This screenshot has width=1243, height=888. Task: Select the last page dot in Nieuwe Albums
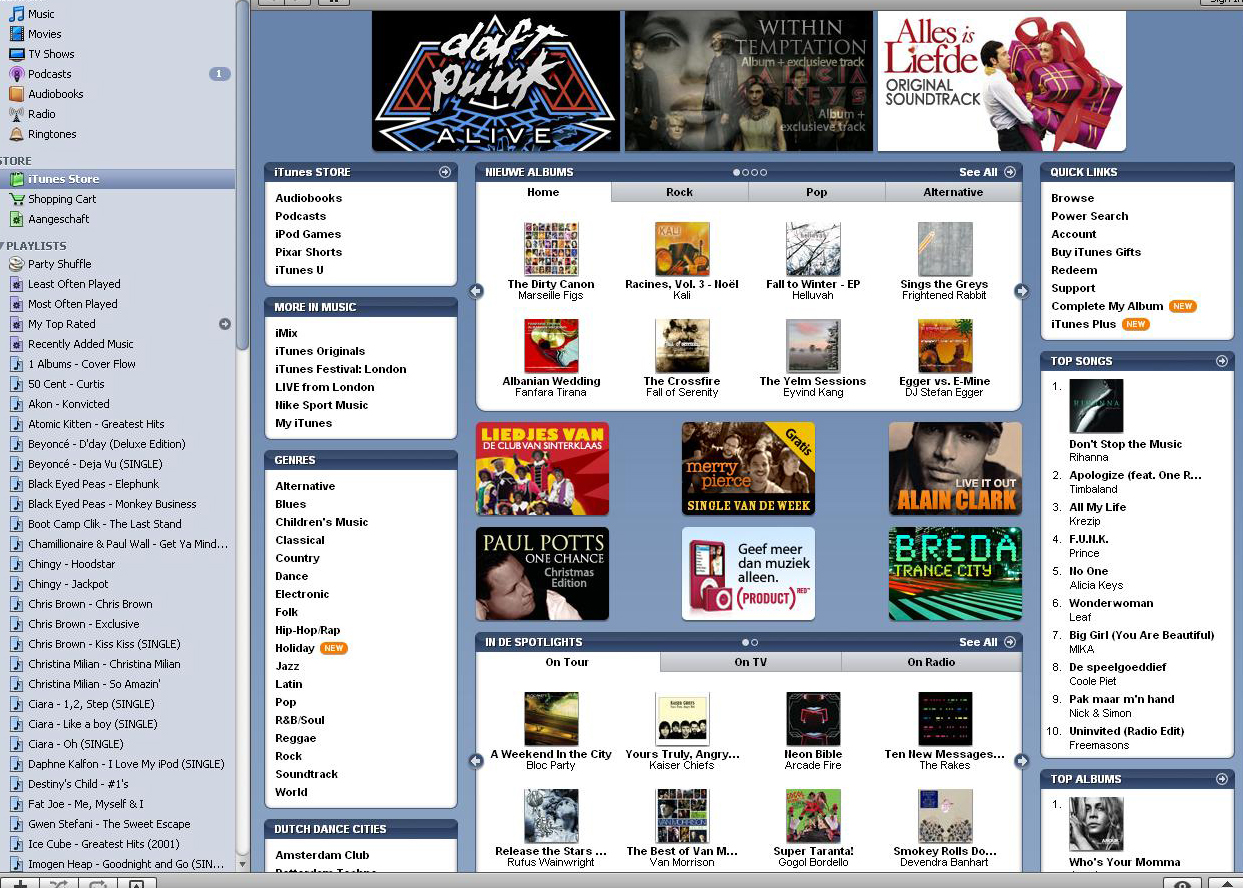coord(763,172)
